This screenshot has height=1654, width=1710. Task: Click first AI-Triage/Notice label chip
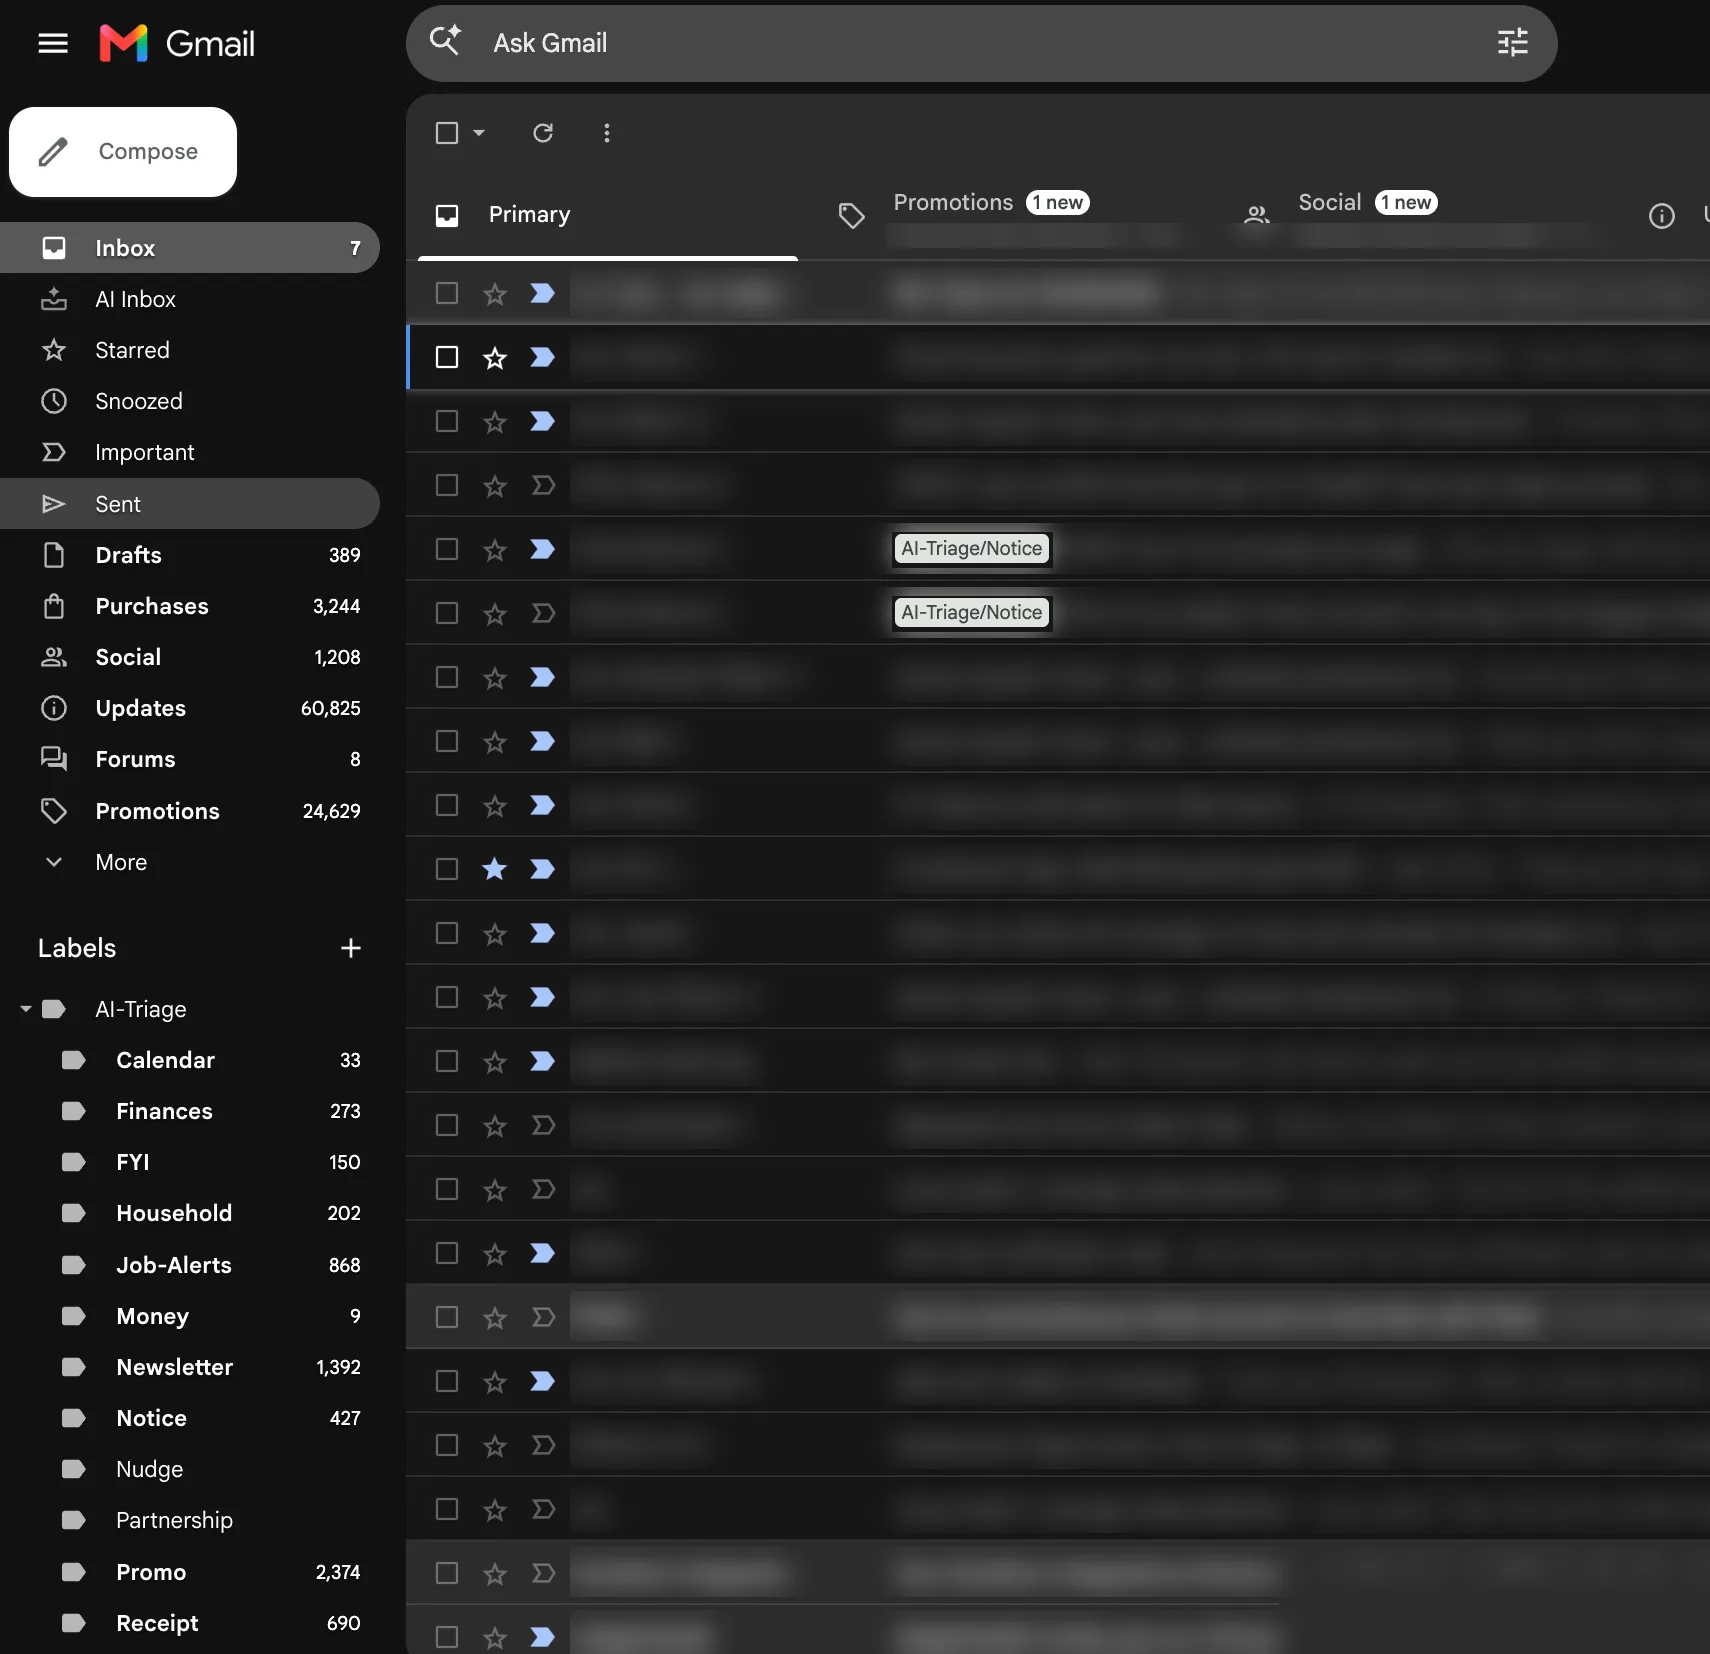pyautogui.click(x=971, y=548)
